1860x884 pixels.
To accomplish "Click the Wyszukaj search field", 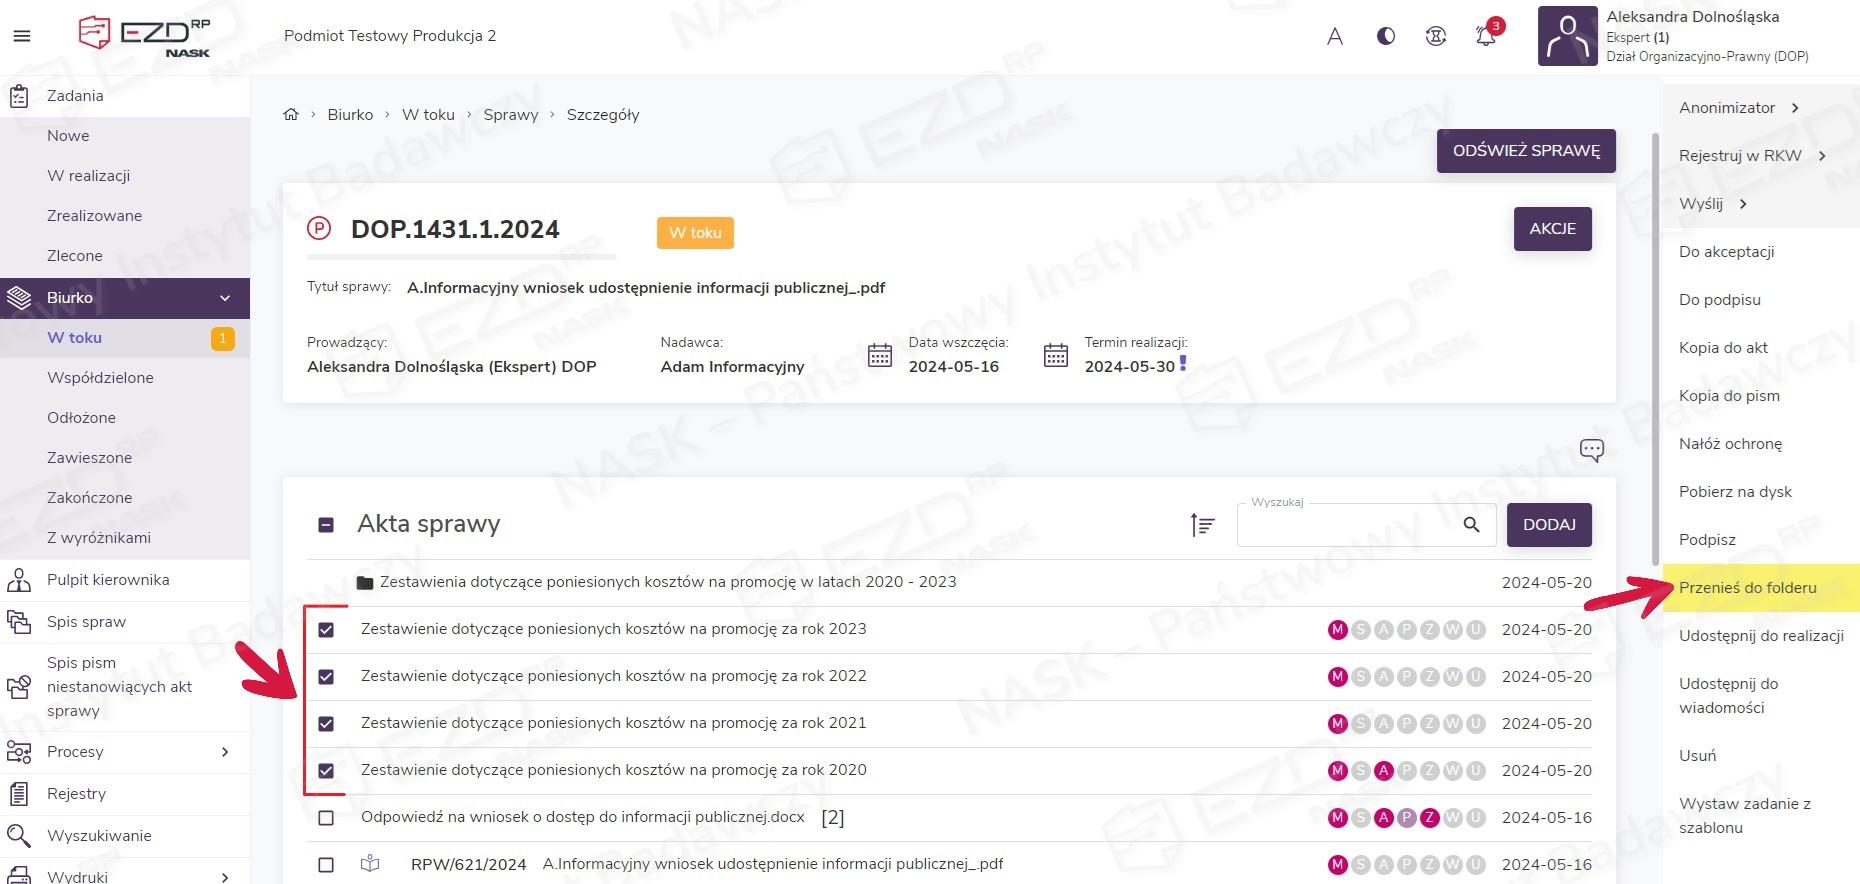I will 1345,525.
